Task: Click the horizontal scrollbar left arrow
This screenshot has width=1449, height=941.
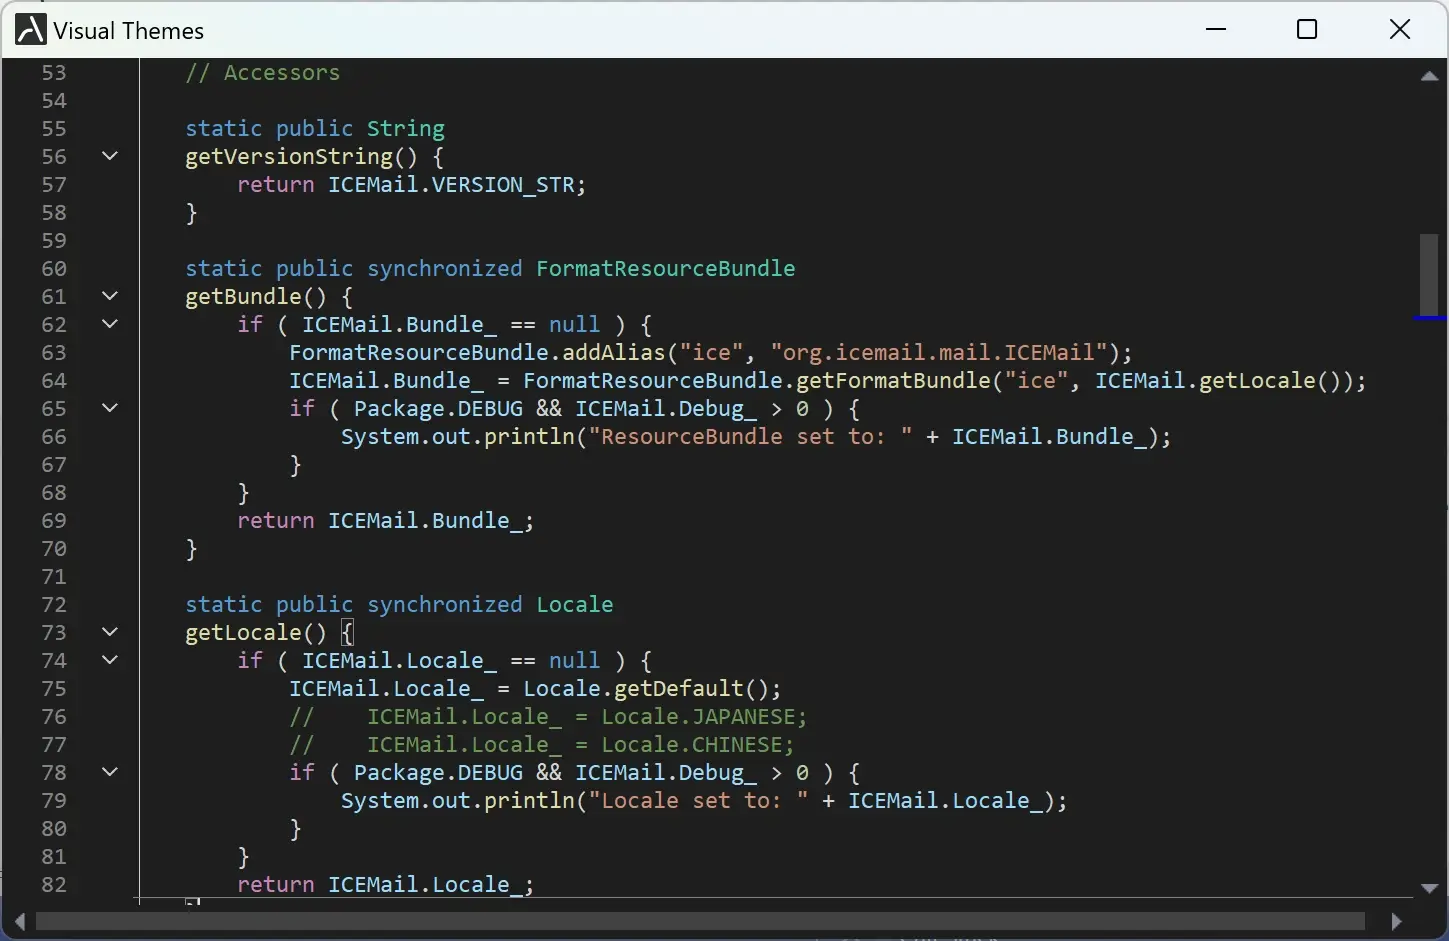Action: (x=19, y=921)
